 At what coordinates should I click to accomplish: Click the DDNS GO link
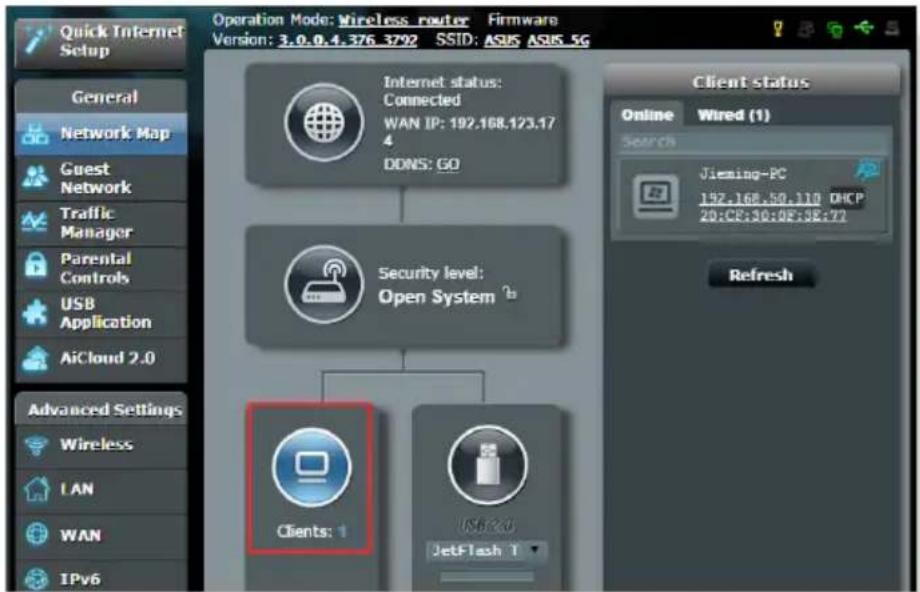[x=448, y=164]
